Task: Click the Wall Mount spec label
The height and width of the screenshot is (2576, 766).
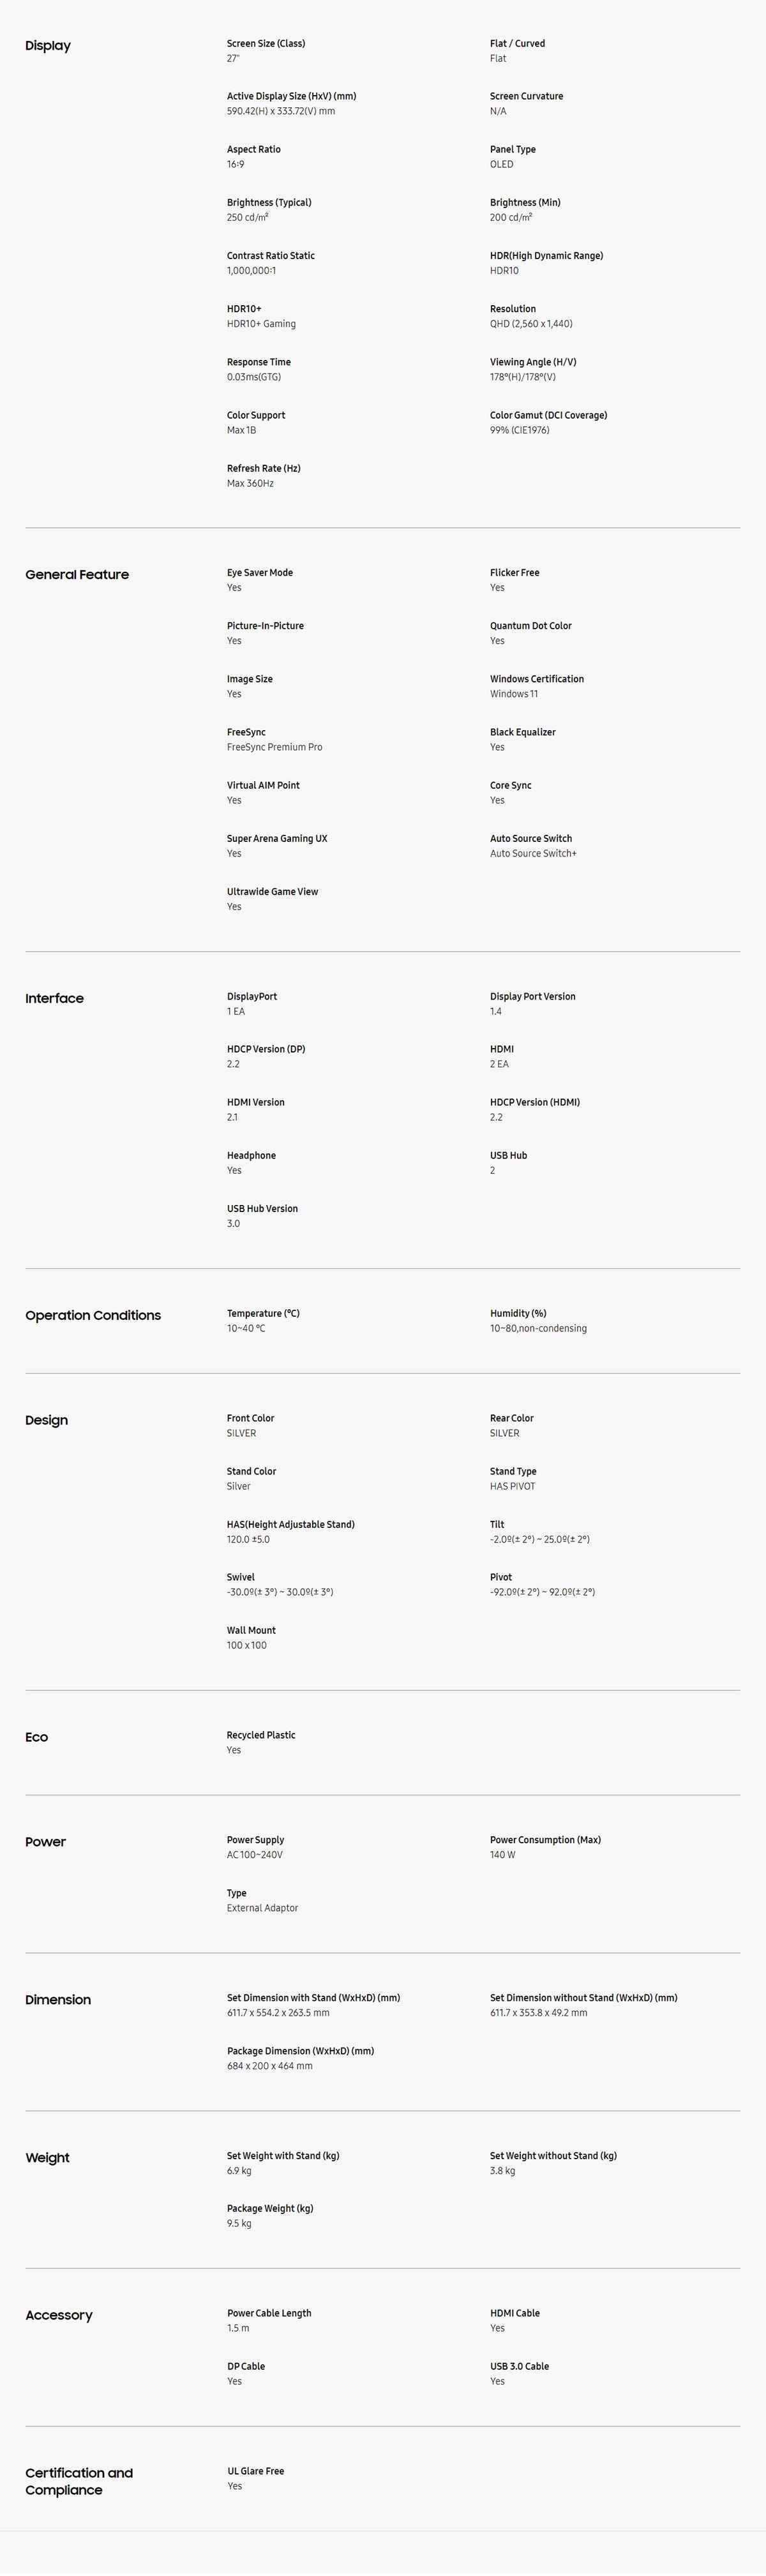Action: [251, 1631]
